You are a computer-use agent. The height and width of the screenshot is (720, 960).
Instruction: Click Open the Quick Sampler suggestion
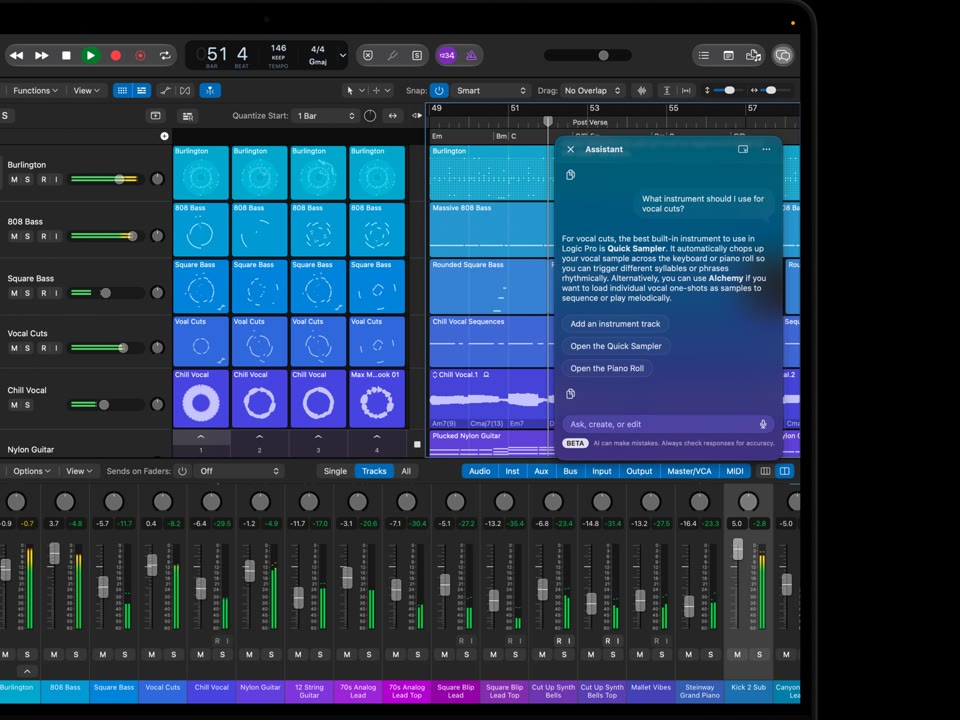(x=616, y=346)
